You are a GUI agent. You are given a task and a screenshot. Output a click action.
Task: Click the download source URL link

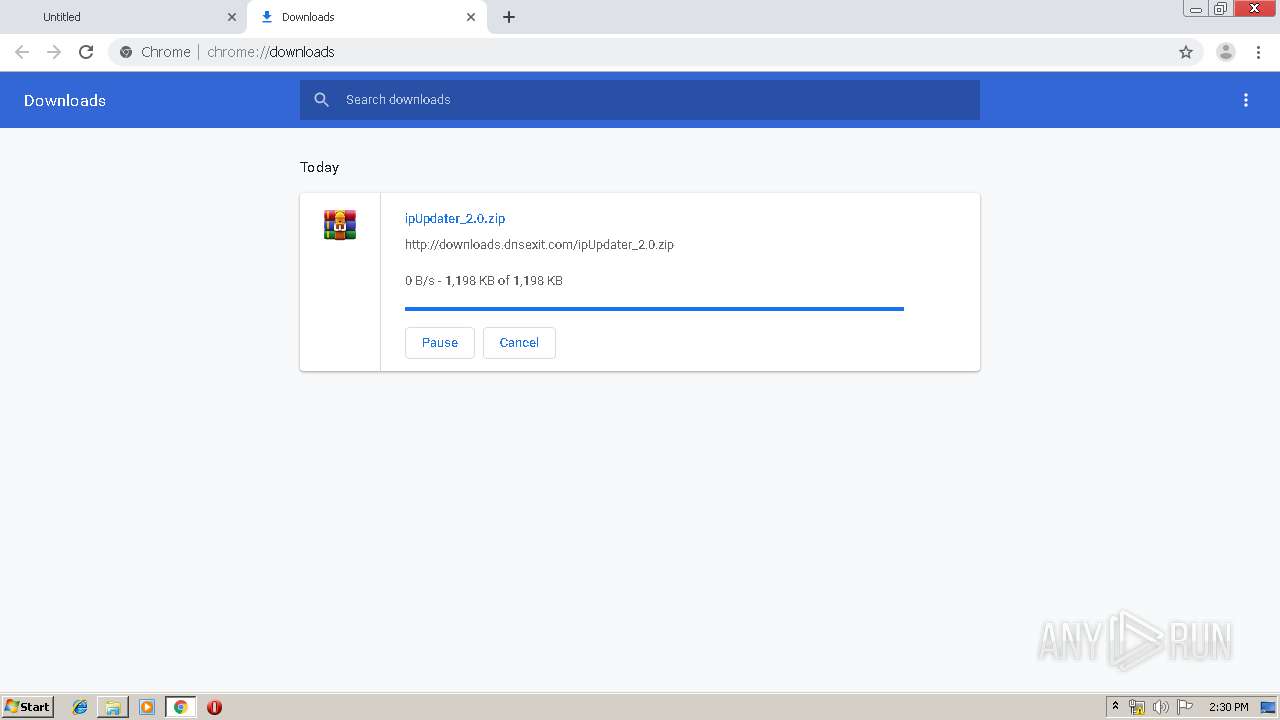pyautogui.click(x=539, y=244)
